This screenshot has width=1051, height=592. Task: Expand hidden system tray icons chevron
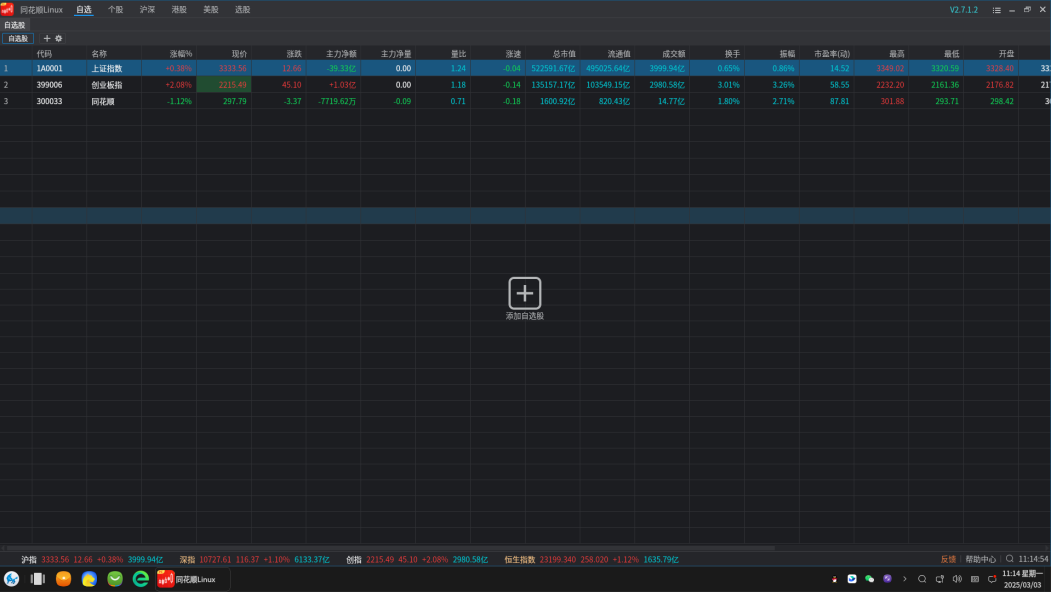coord(905,579)
